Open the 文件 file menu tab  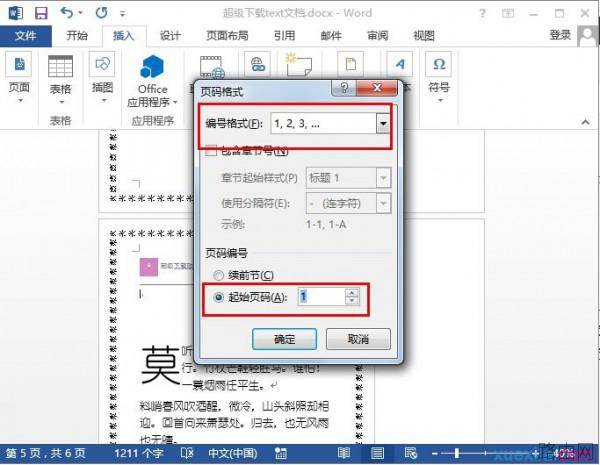pyautogui.click(x=26, y=36)
